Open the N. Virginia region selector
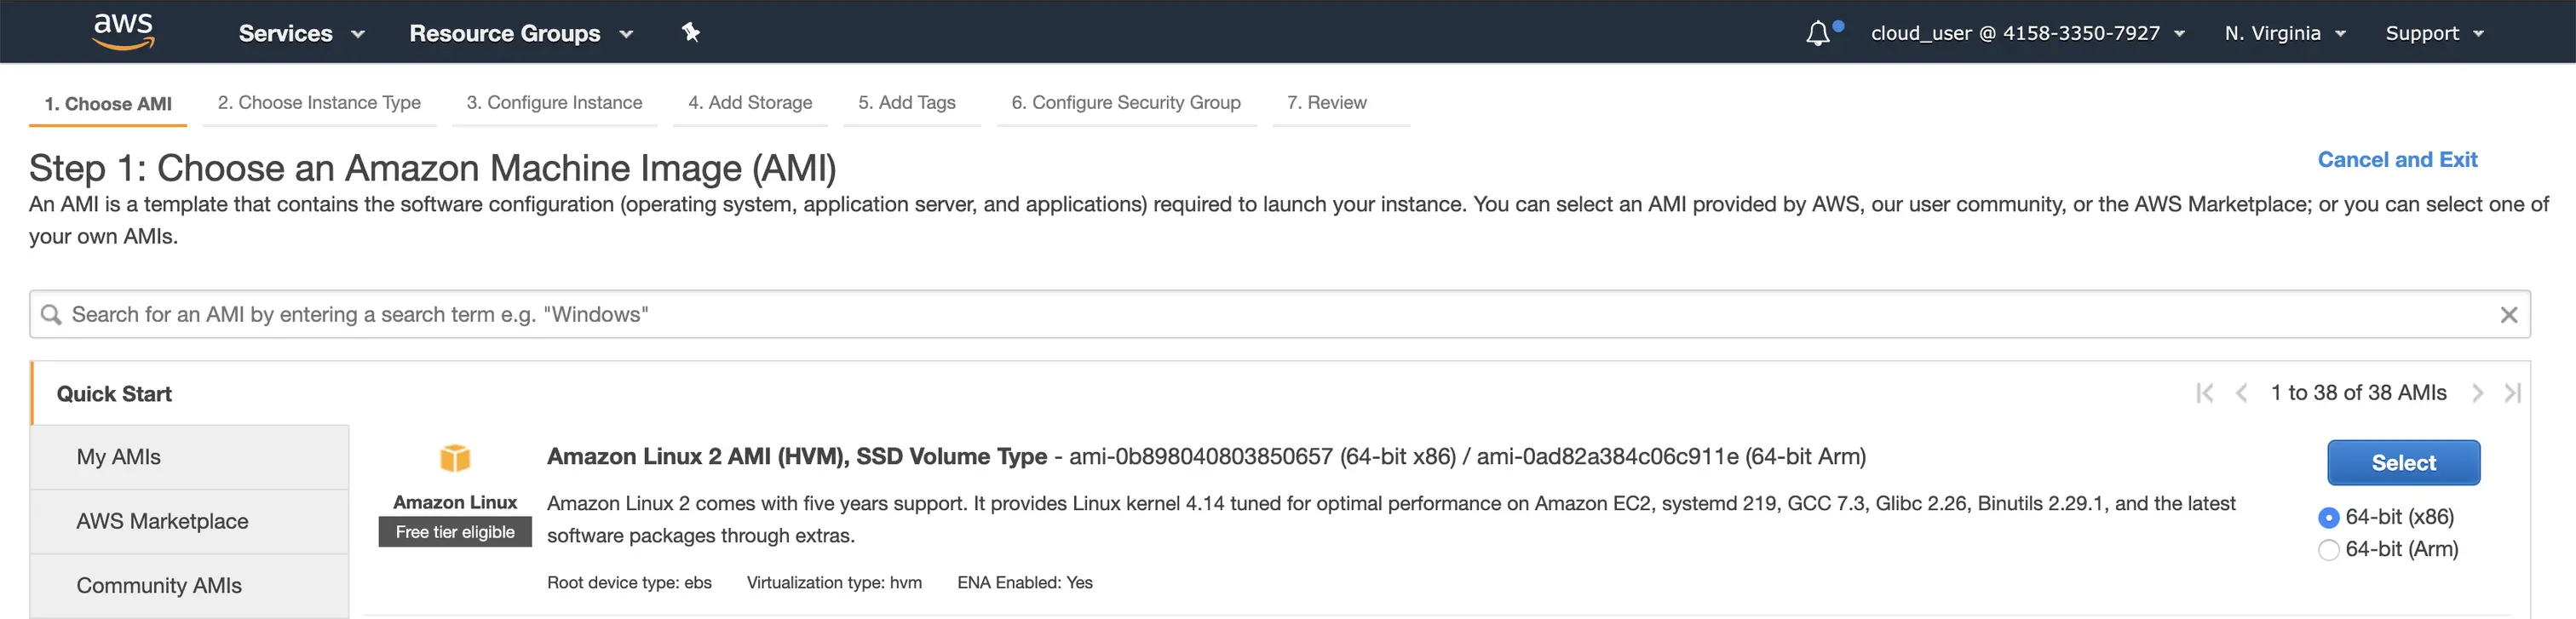2576x619 pixels. 2284,33
